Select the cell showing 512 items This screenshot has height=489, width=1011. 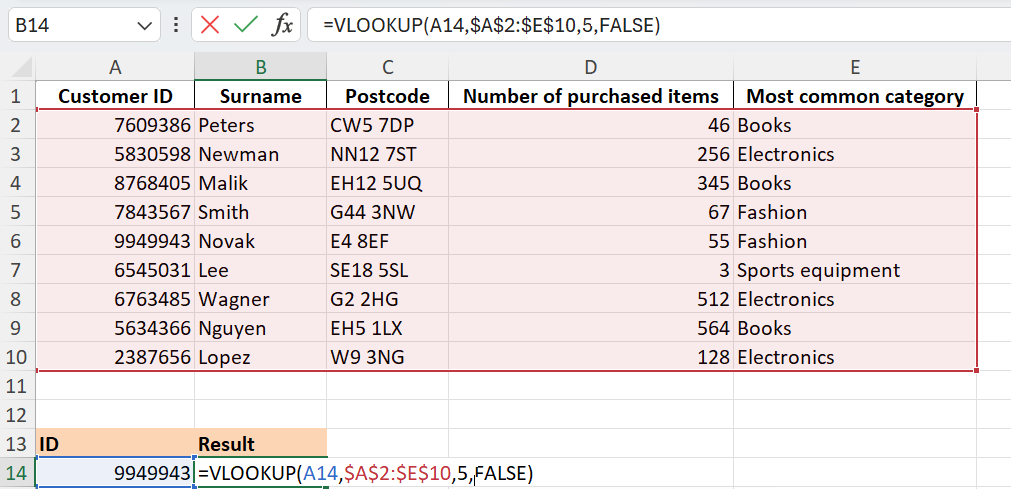591,300
